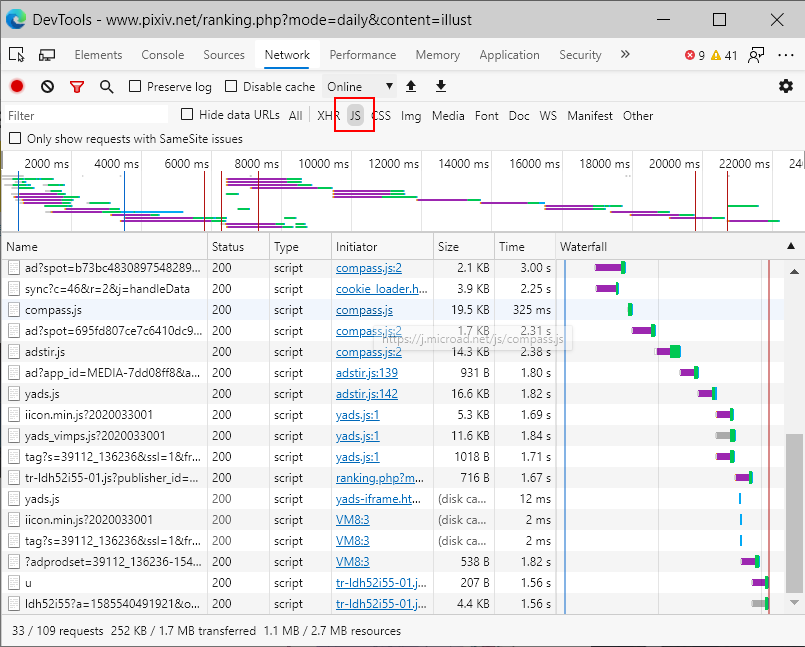Open adstir.js:139 initiator link
Viewport: 805px width, 647px height.
click(367, 373)
